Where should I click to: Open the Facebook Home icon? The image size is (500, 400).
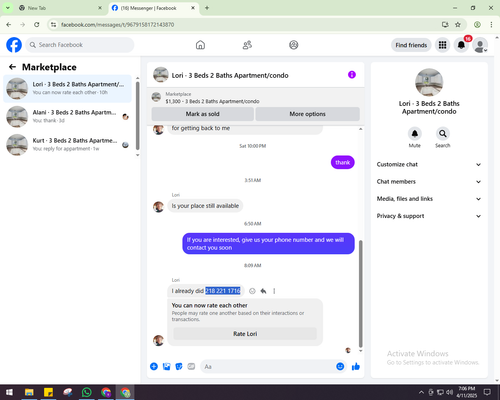[200, 45]
